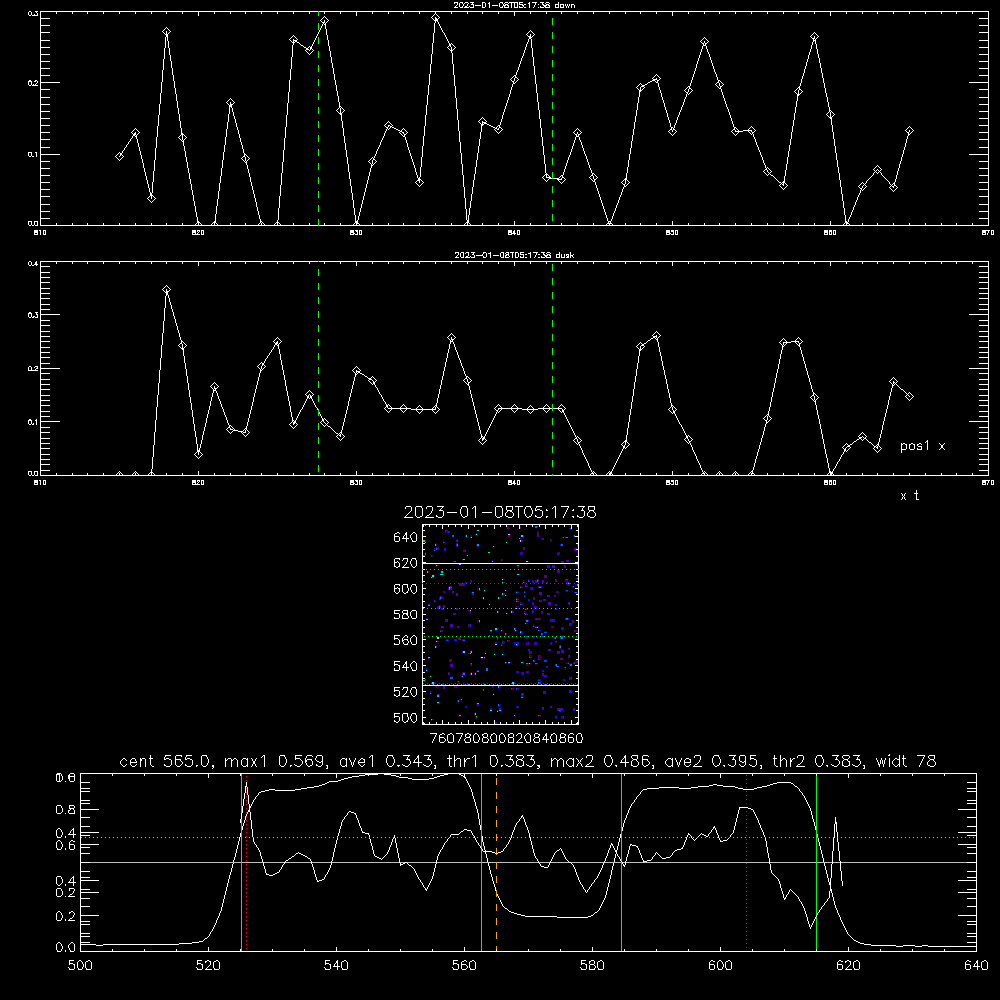Image resolution: width=1000 pixels, height=1000 pixels.
Task: Click the '540' x-axis label of profile plot
Action: [336, 966]
